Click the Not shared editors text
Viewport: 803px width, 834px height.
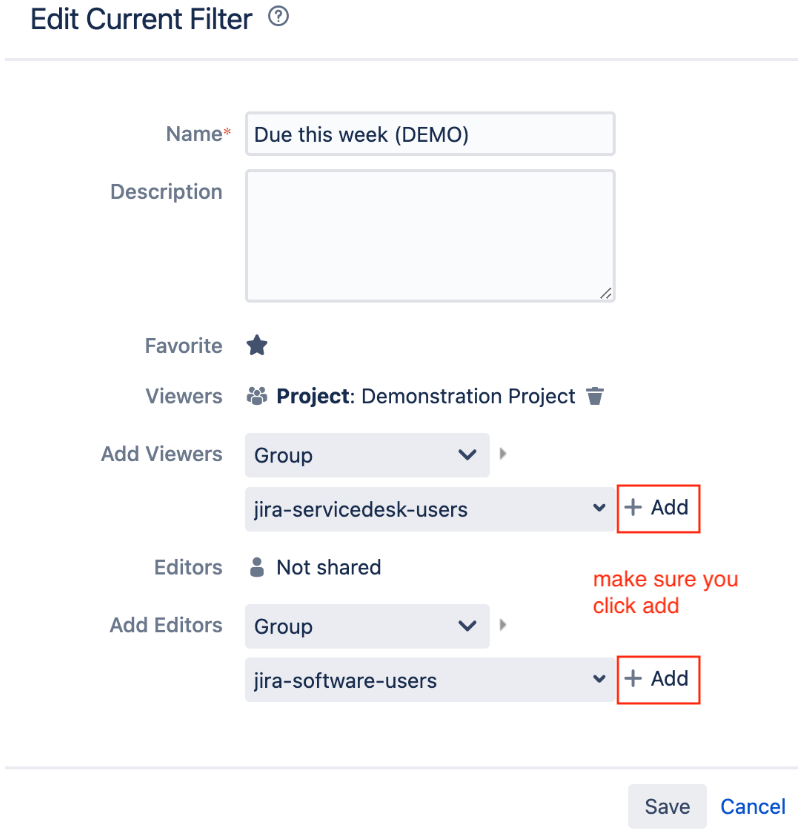click(x=329, y=568)
